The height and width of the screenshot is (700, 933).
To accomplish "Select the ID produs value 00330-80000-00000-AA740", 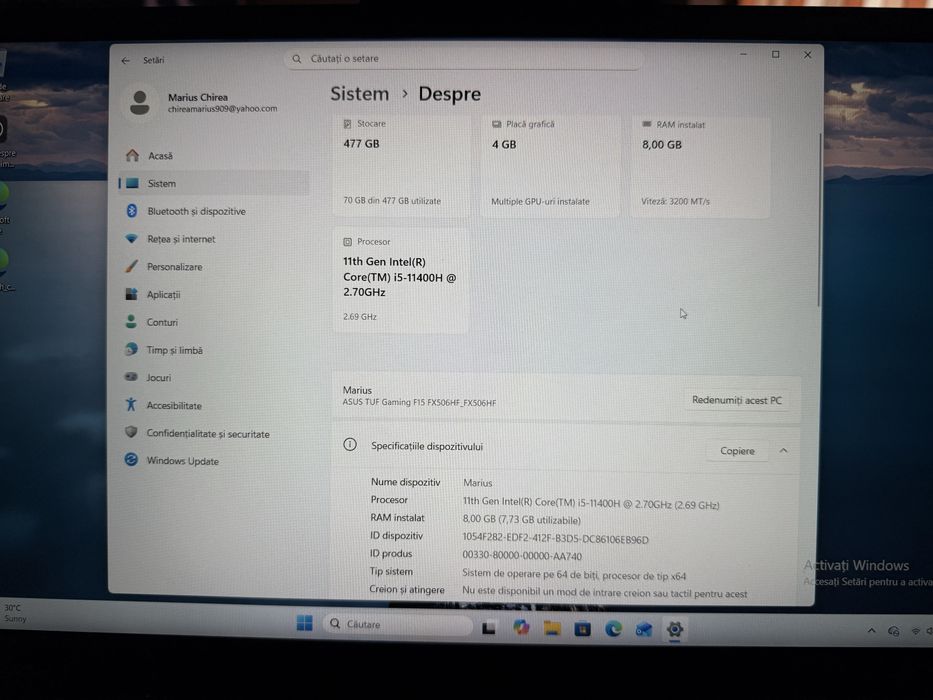I will coord(522,556).
